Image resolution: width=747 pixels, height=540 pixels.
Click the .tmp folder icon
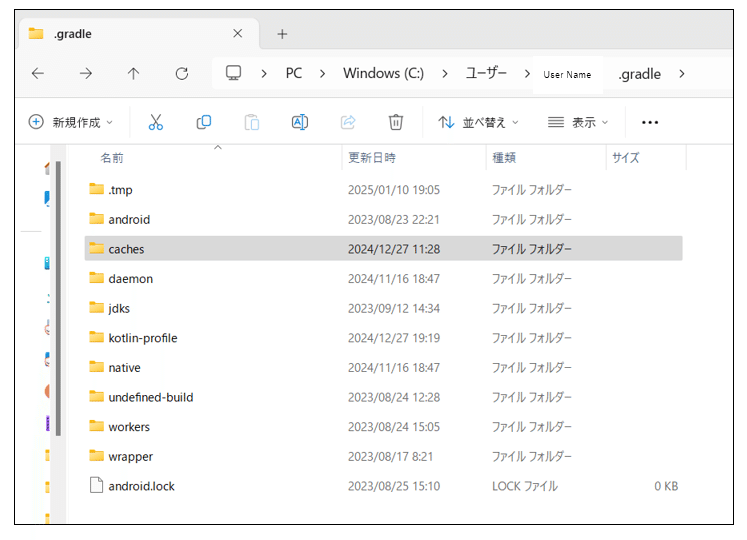[97, 189]
